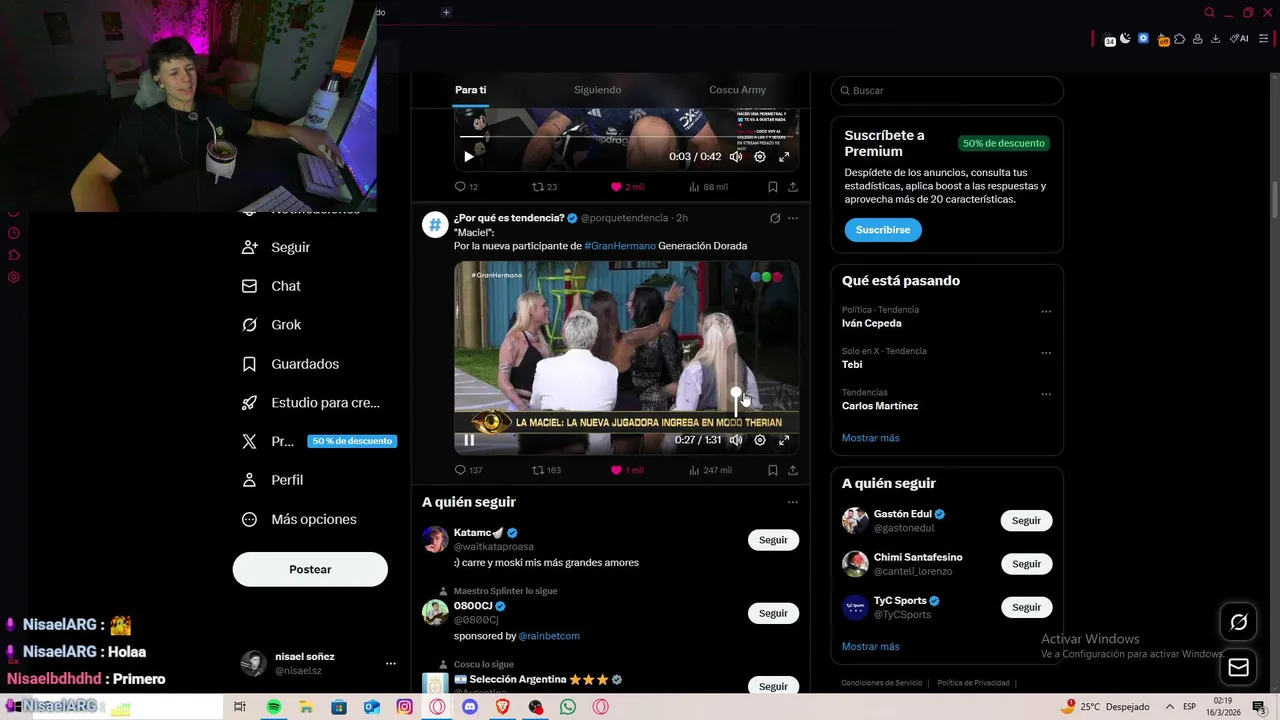Image resolution: width=1280 pixels, height=720 pixels.
Task: Open options for the Iván Cepeda trend
Action: [x=1046, y=311]
